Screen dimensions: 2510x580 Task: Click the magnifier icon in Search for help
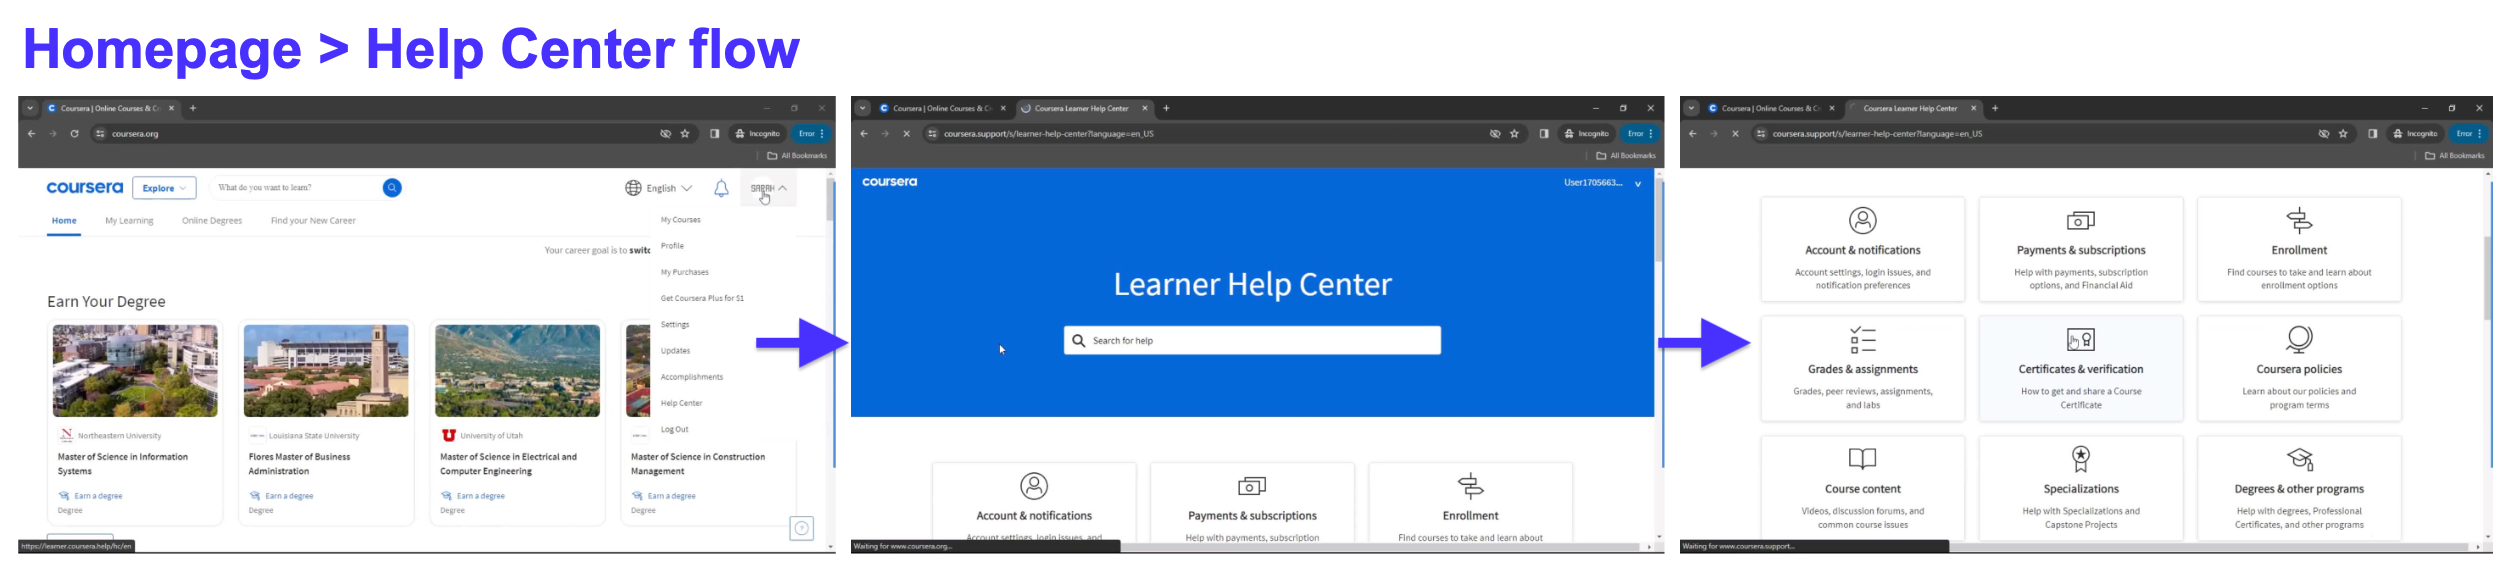[1078, 340]
